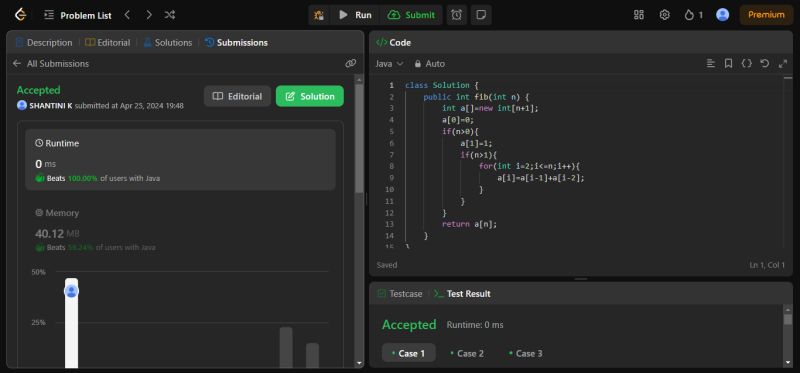
Task: Select the Submissions tab
Action: click(236, 43)
